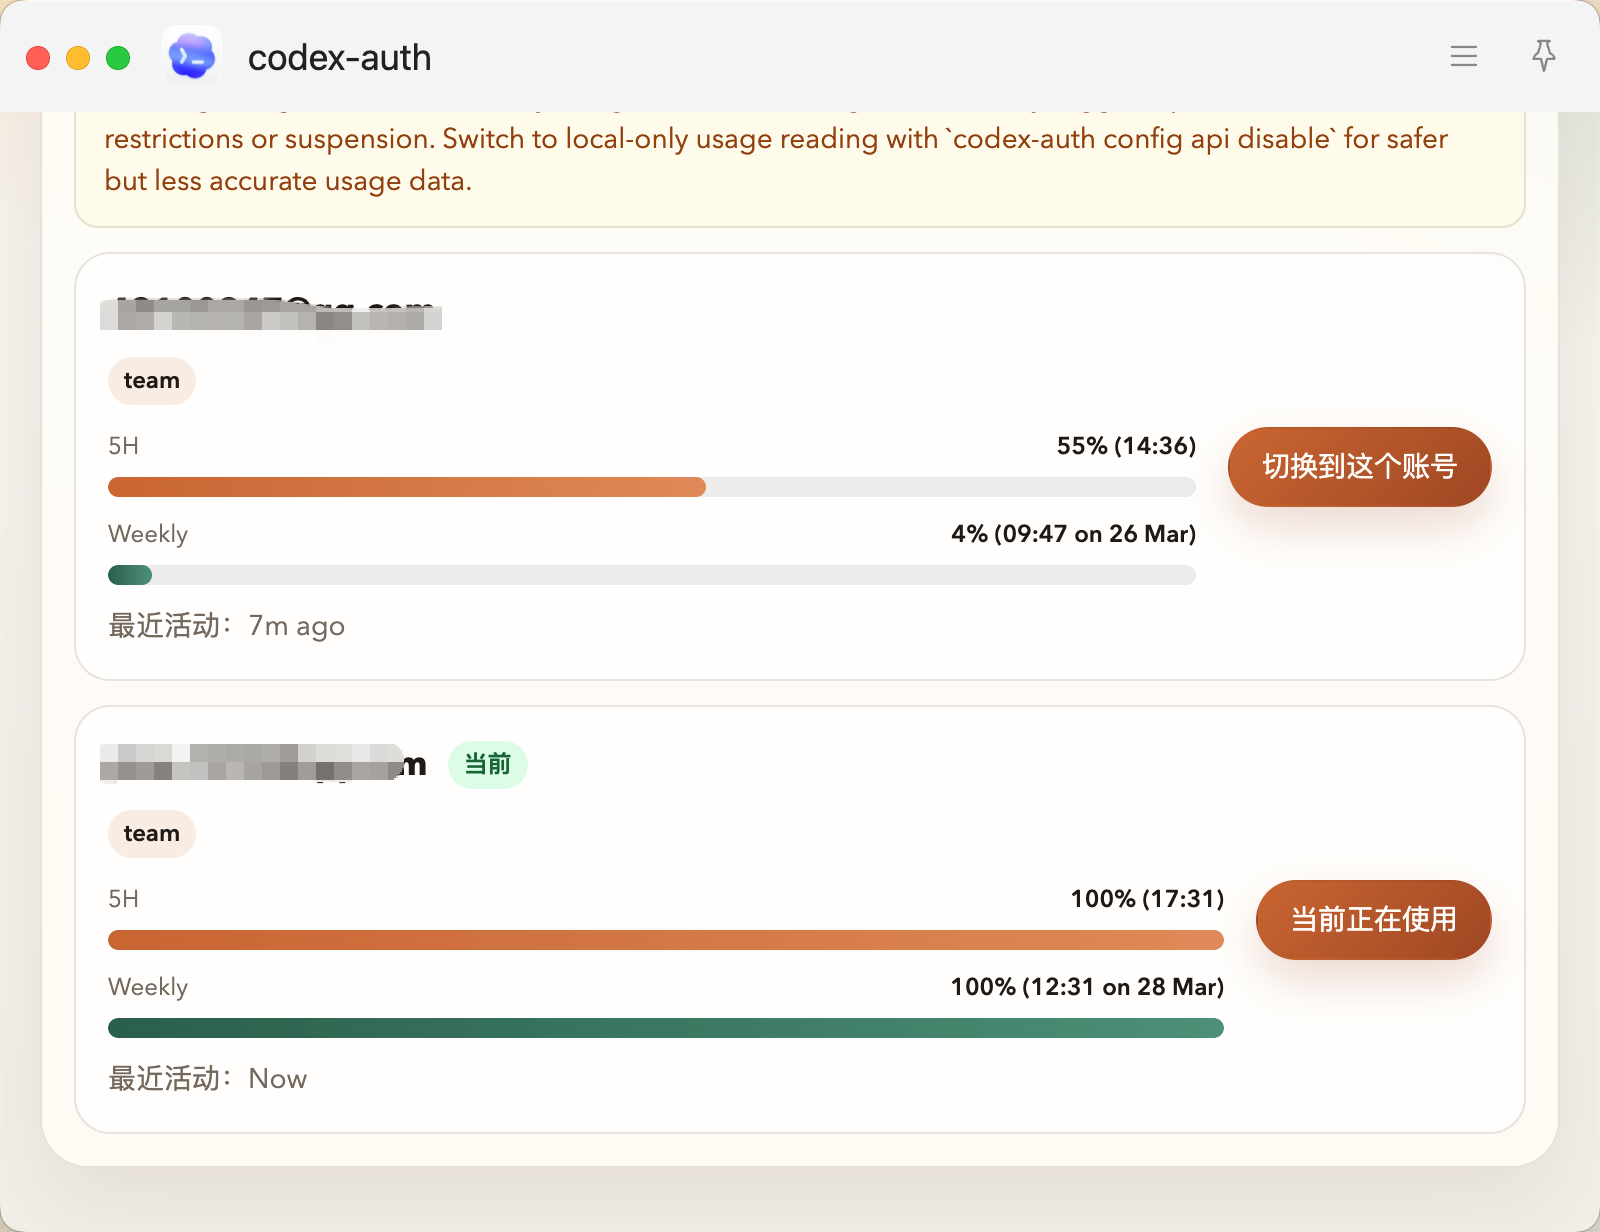
Task: Click first account's 5H usage bar
Action: click(x=651, y=487)
